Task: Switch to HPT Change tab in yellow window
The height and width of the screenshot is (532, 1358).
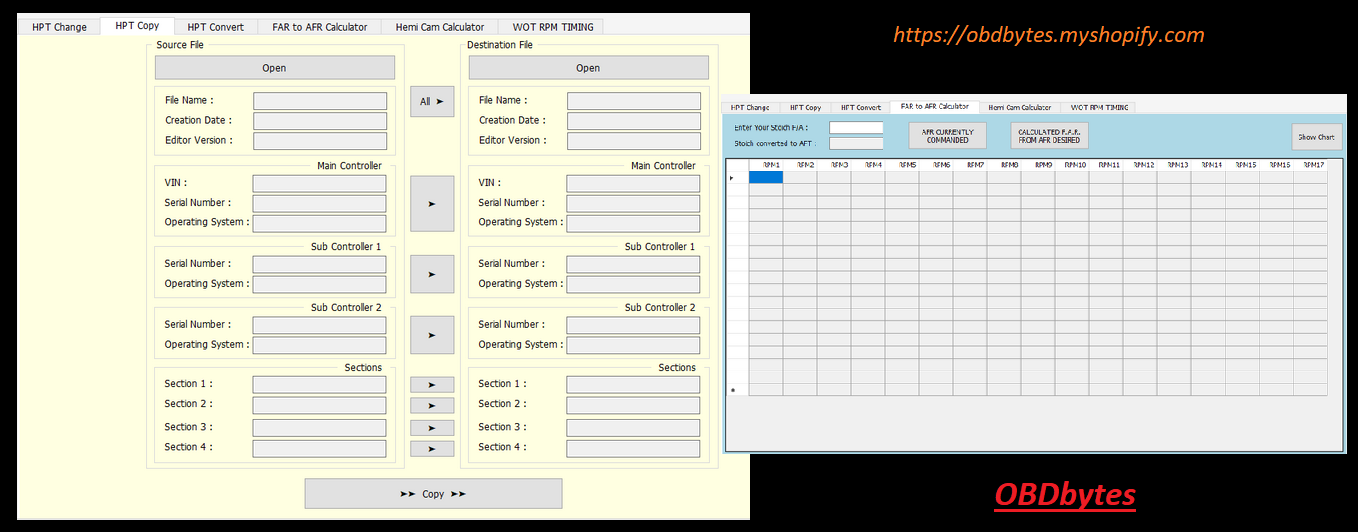Action: coord(59,27)
